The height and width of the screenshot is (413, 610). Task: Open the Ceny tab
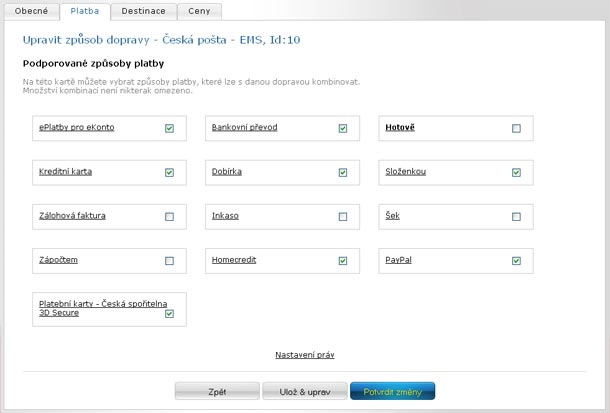[x=200, y=11]
